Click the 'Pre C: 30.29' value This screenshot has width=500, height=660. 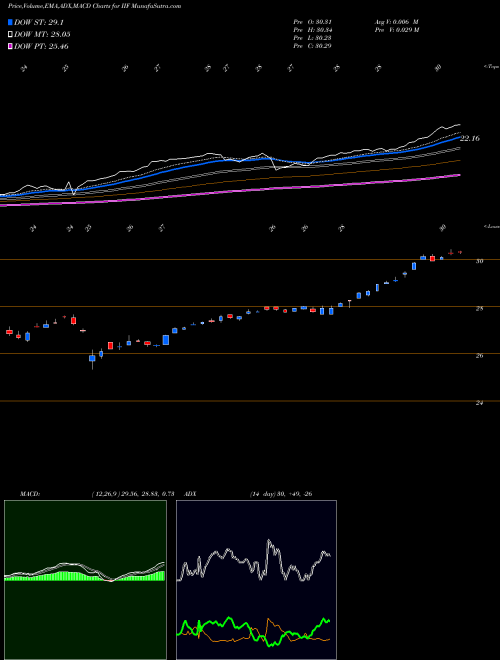[x=312, y=45]
